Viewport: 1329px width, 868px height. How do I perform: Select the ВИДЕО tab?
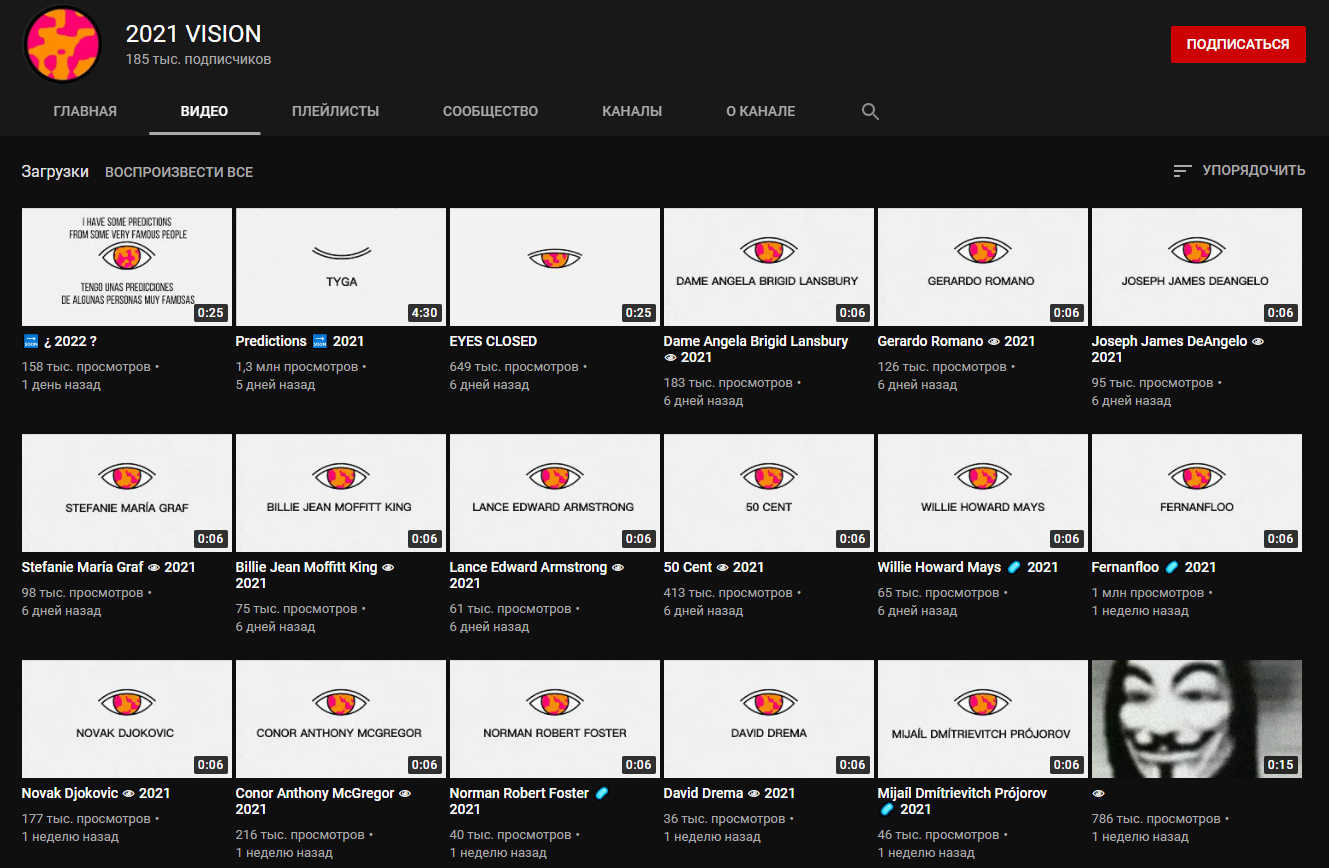pyautogui.click(x=205, y=111)
